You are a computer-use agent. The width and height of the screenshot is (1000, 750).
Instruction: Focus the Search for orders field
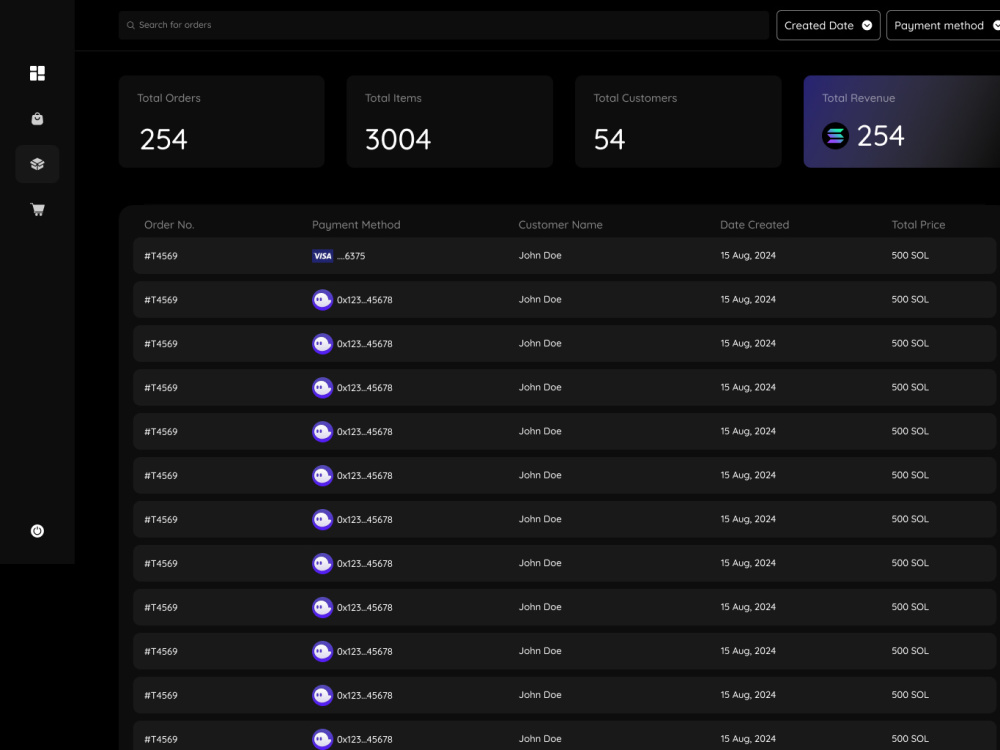coord(444,25)
